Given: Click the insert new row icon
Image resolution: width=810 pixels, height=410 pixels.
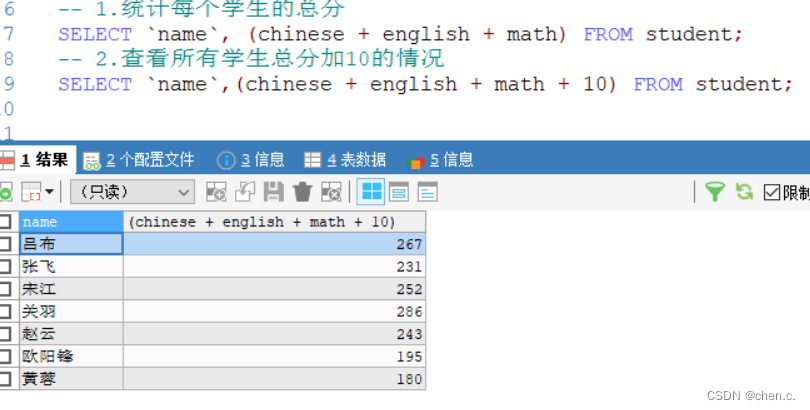Looking at the screenshot, I should pos(216,192).
